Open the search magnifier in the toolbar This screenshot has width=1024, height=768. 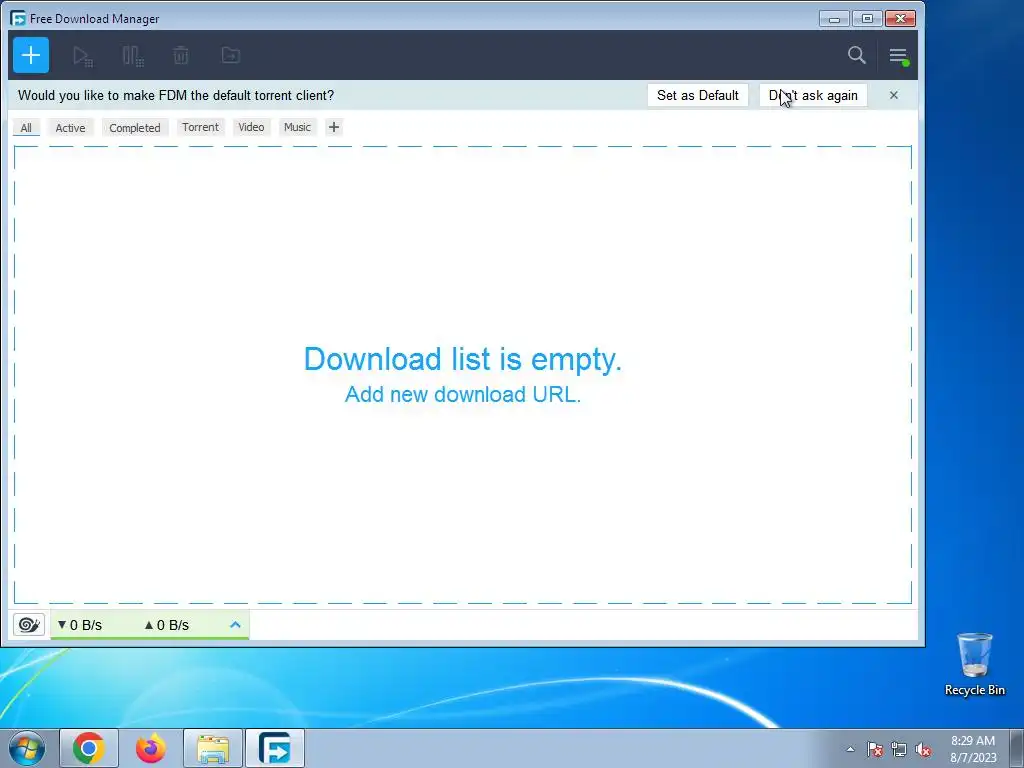pyautogui.click(x=857, y=55)
